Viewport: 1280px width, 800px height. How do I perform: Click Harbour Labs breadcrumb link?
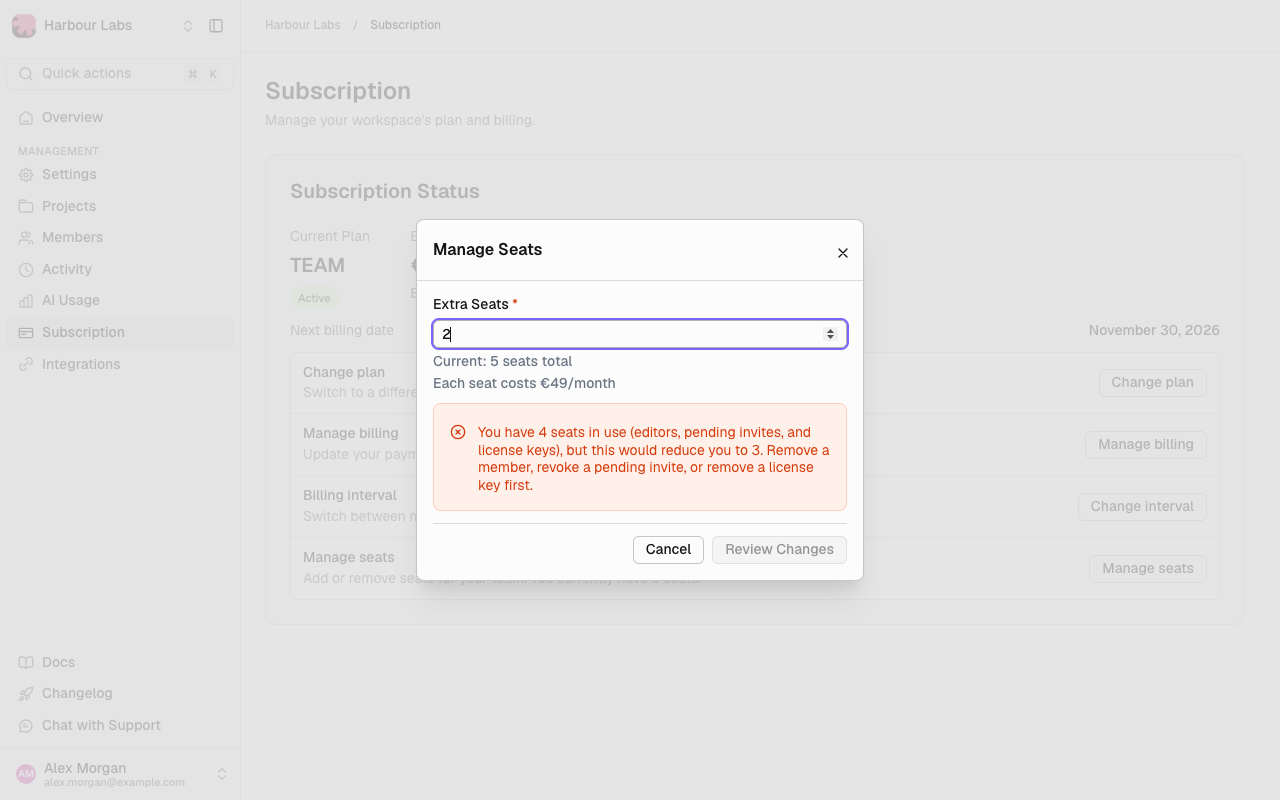tap(303, 25)
